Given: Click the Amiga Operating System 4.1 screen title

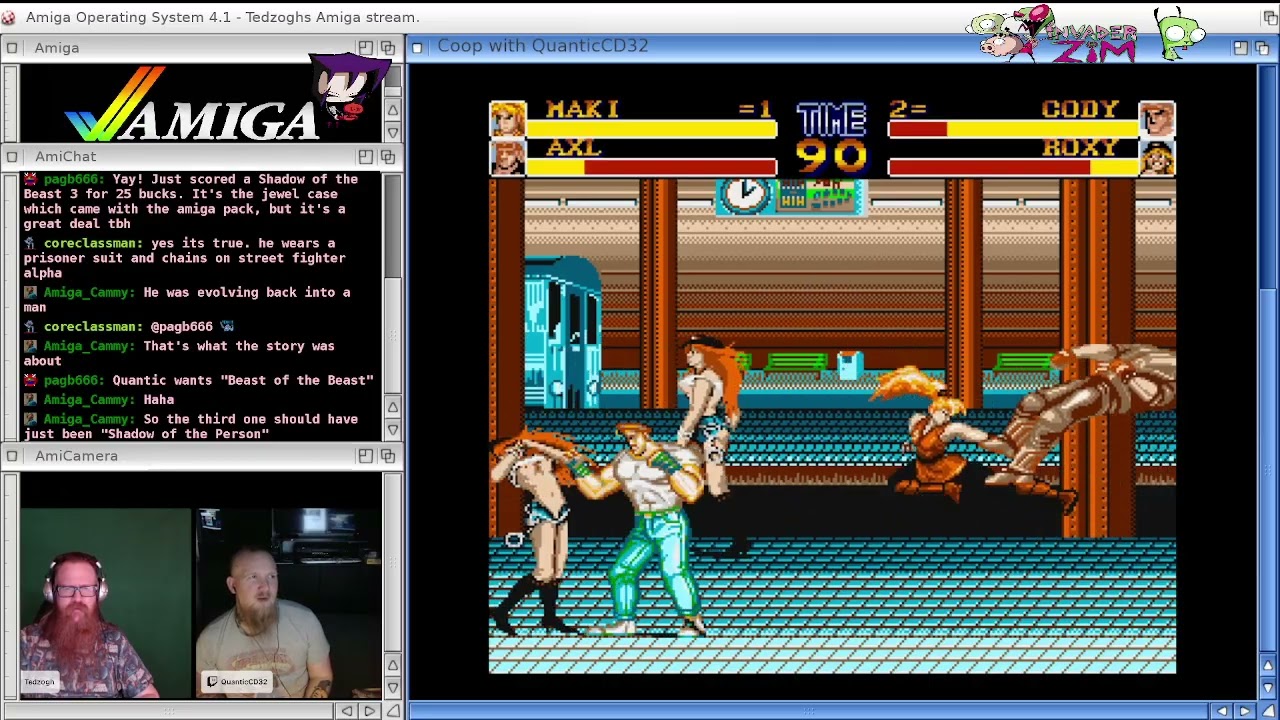Looking at the screenshot, I should [x=222, y=17].
